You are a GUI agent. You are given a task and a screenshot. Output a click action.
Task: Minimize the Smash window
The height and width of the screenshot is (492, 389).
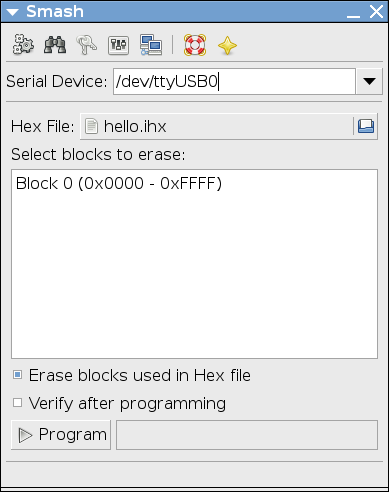pyautogui.click(x=353, y=13)
